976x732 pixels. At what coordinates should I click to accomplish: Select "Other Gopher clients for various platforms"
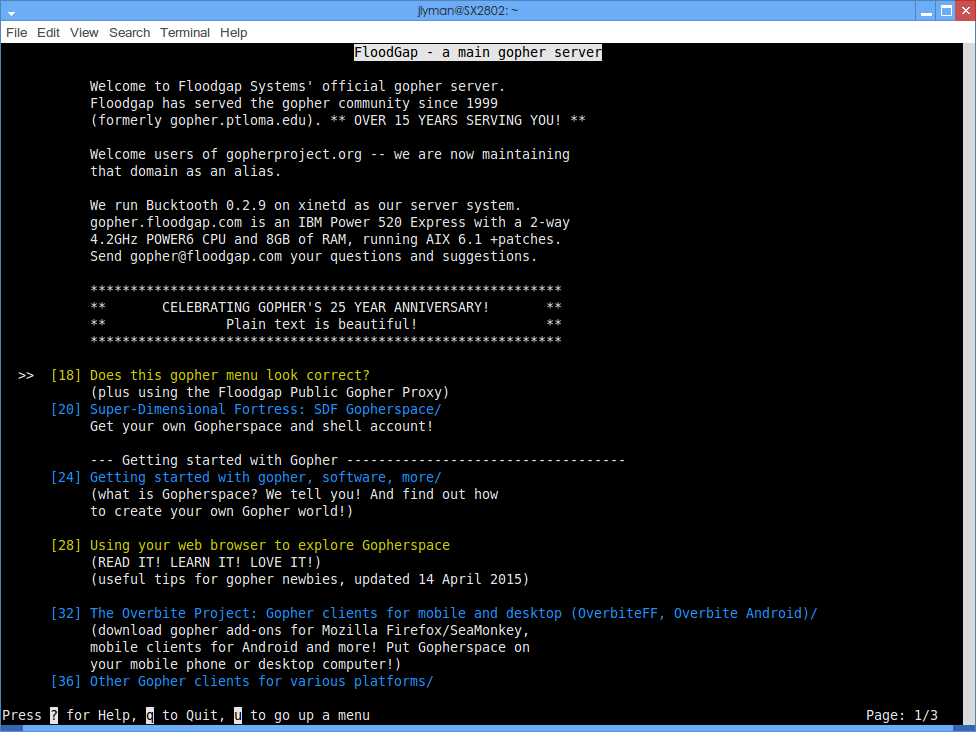(x=261, y=681)
